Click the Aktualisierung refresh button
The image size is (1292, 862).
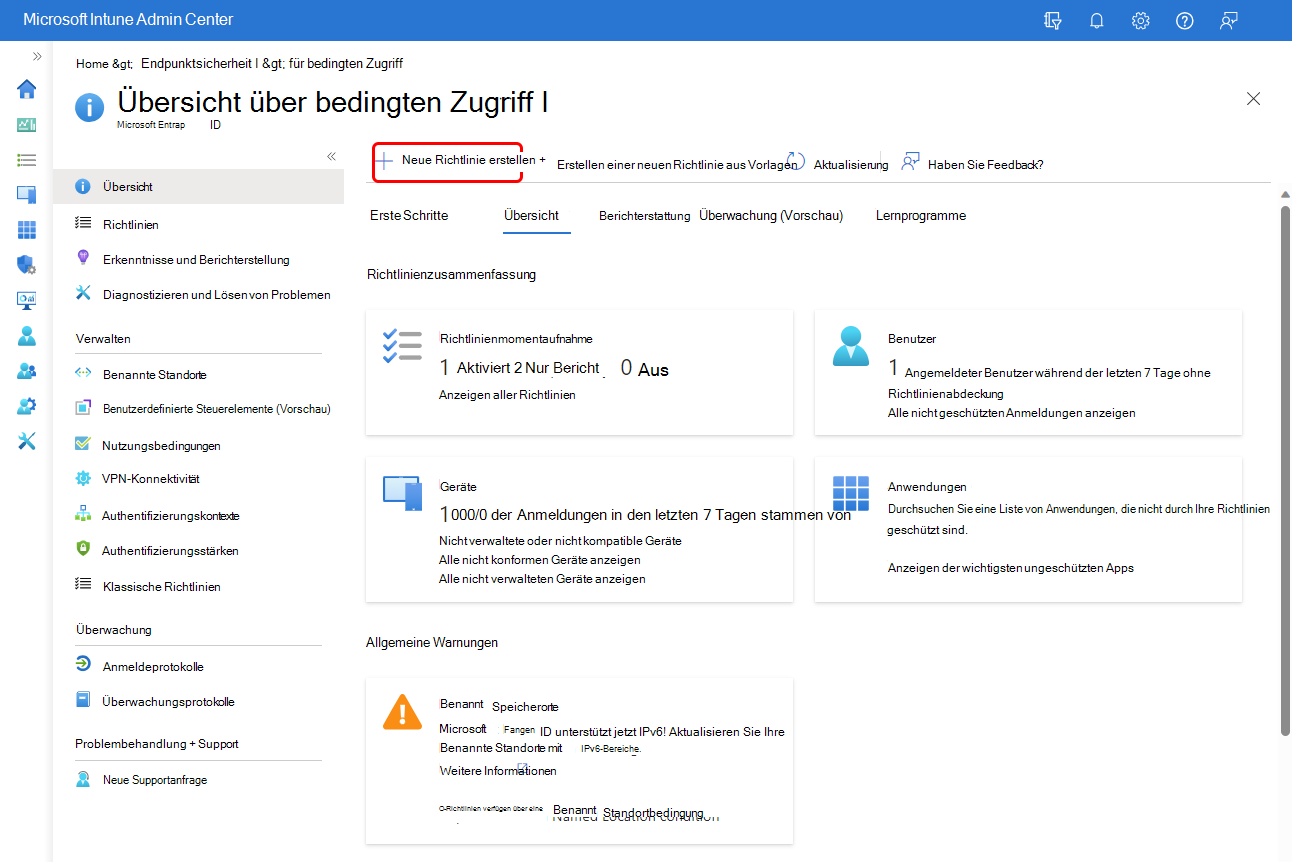pyautogui.click(x=838, y=164)
